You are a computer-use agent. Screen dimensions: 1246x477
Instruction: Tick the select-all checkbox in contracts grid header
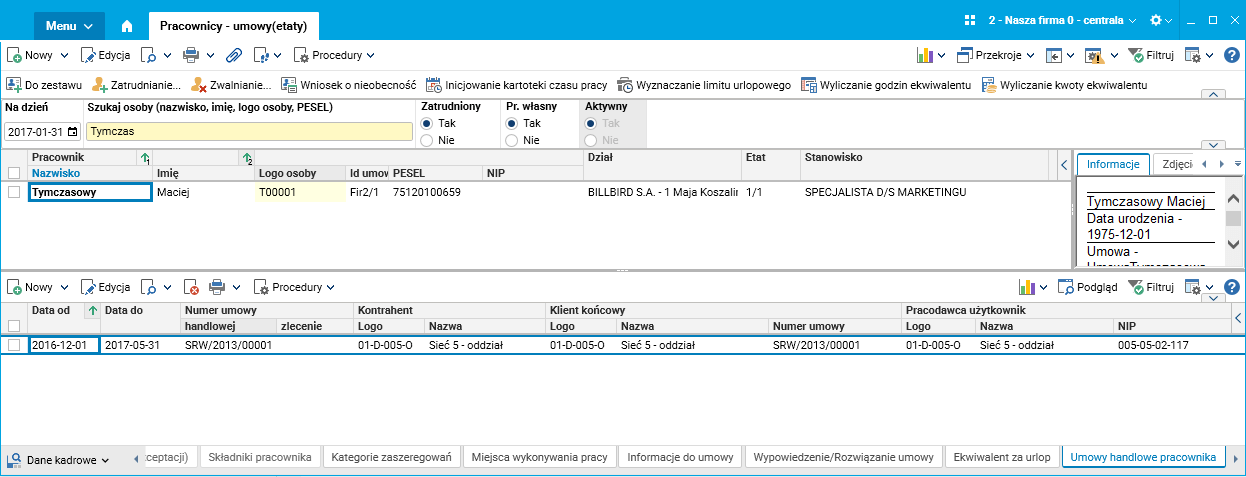tap(14, 326)
